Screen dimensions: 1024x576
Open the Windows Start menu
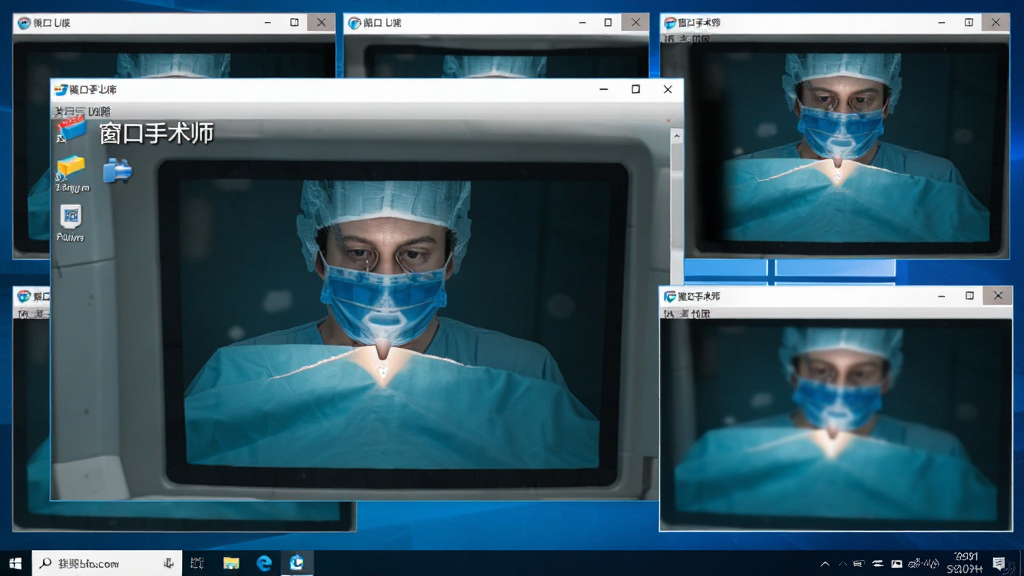click(16, 563)
